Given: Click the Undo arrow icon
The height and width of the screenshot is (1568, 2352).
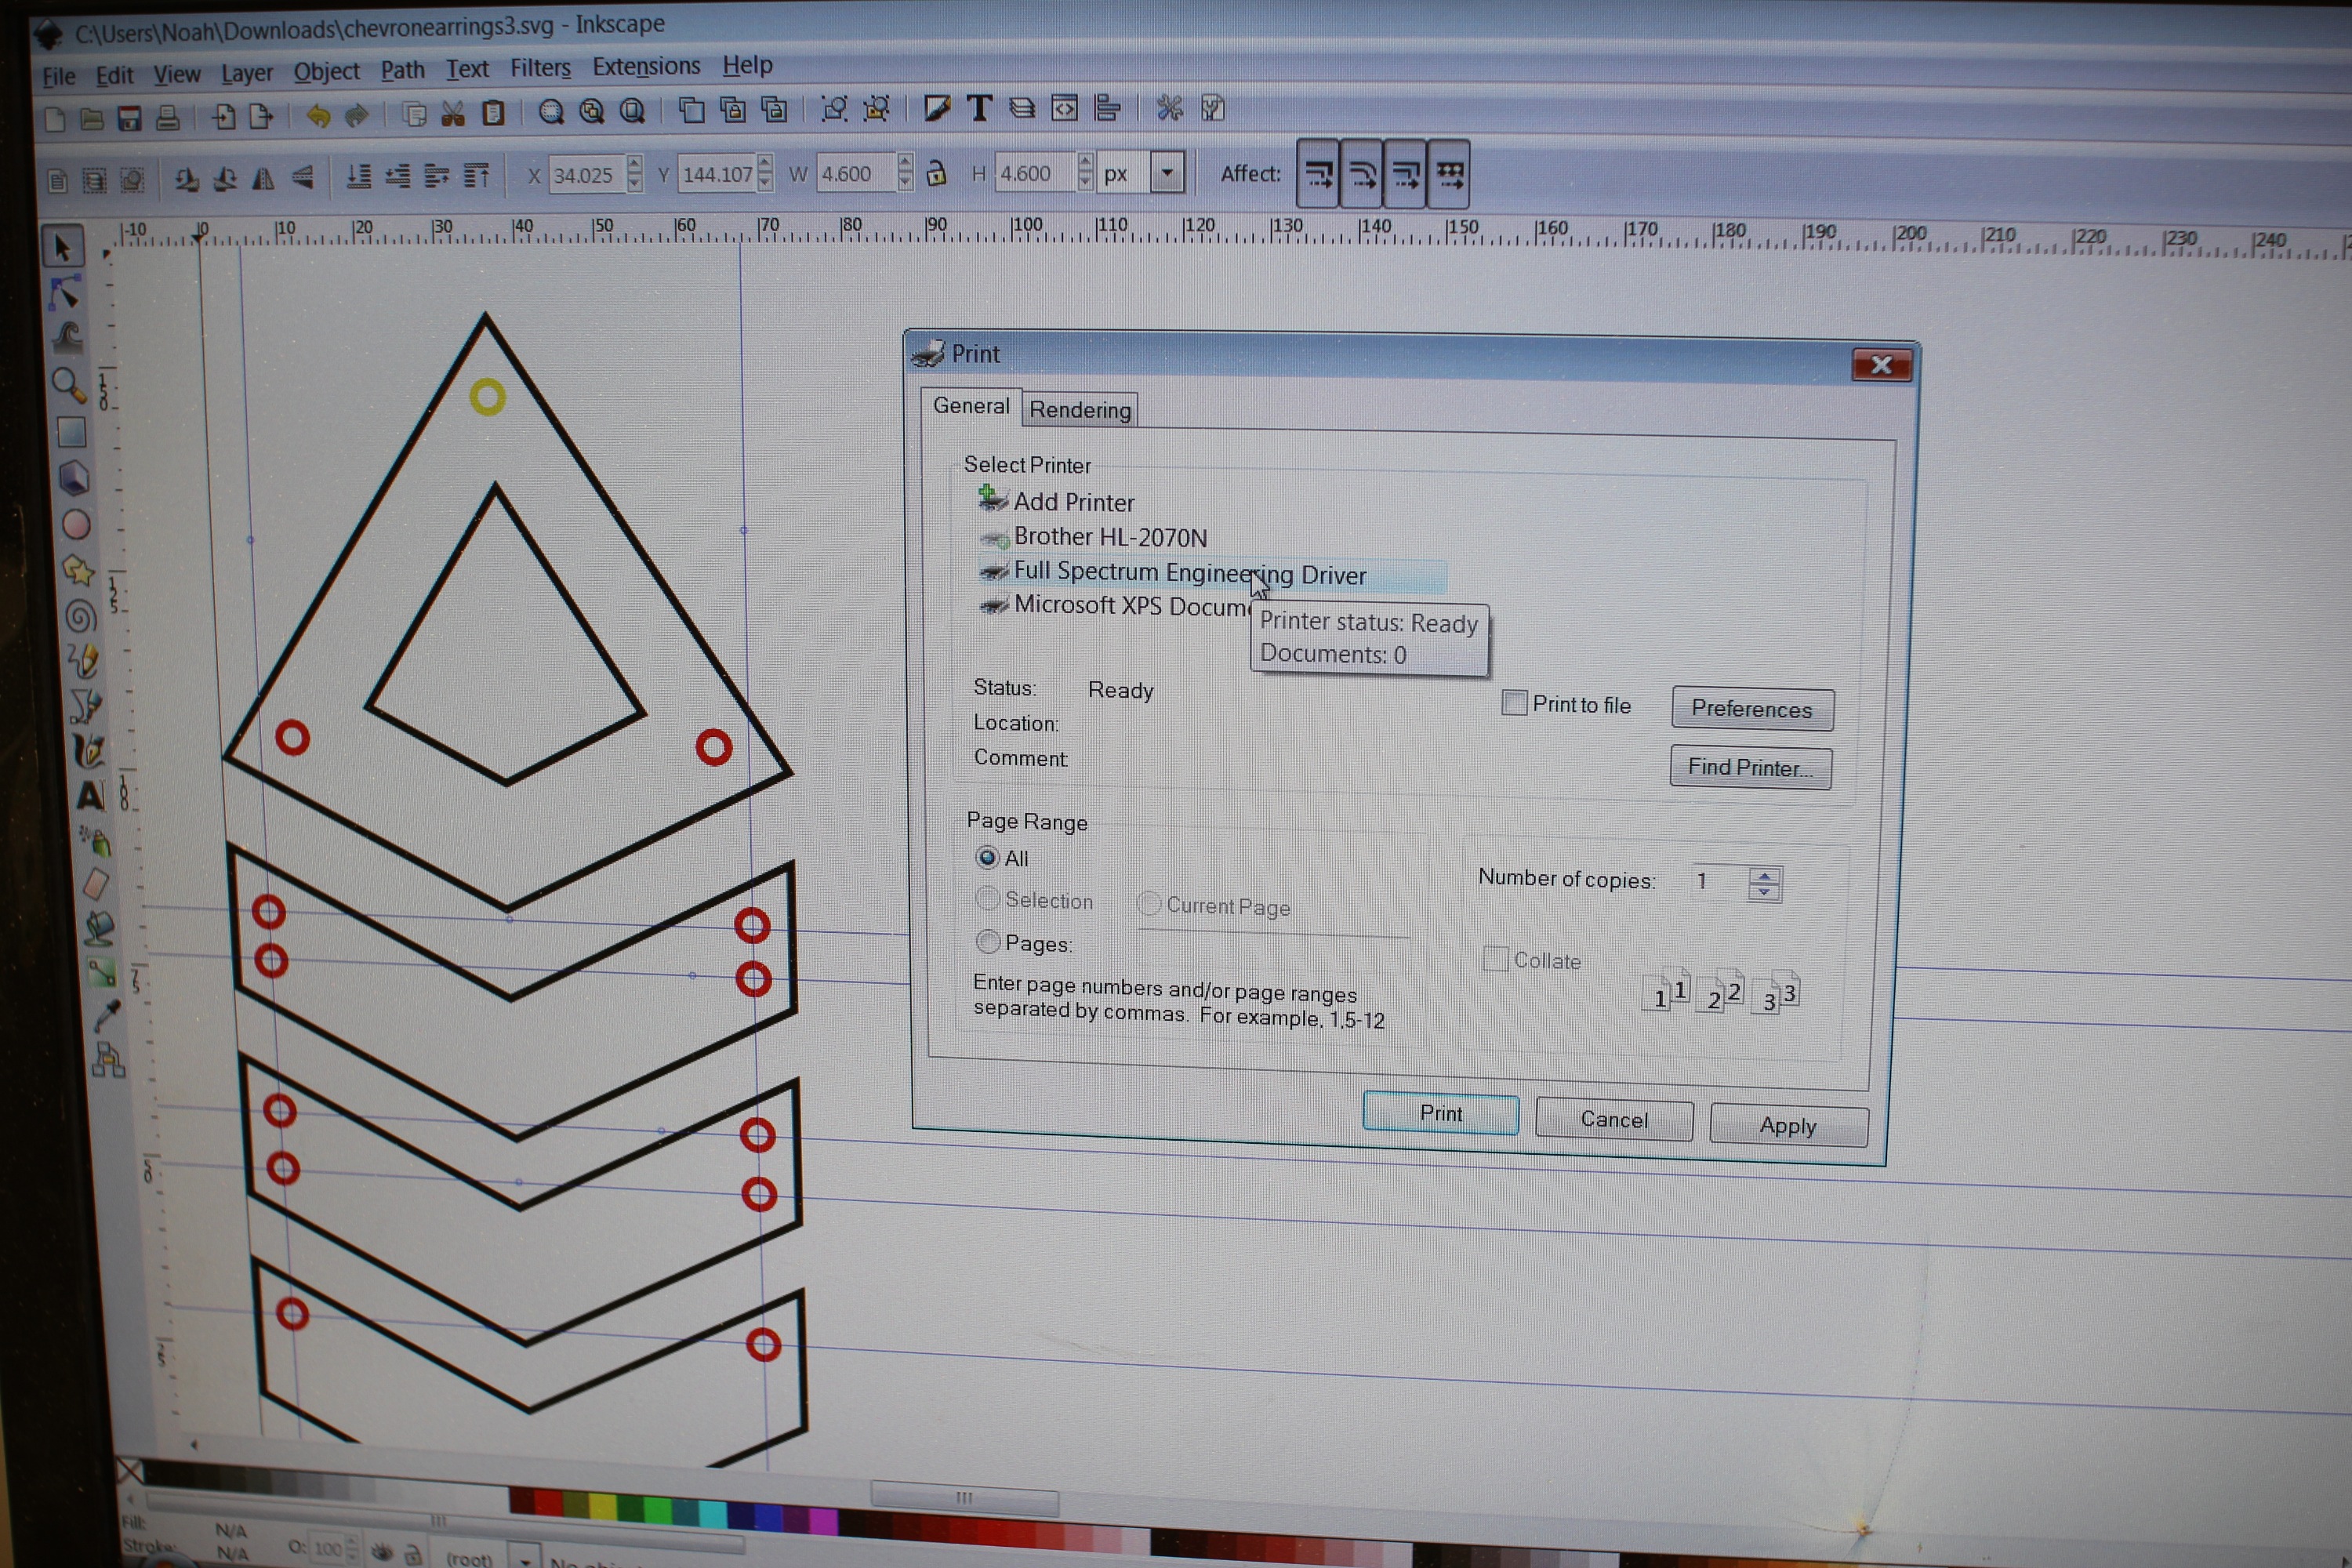Looking at the screenshot, I should 318,116.
